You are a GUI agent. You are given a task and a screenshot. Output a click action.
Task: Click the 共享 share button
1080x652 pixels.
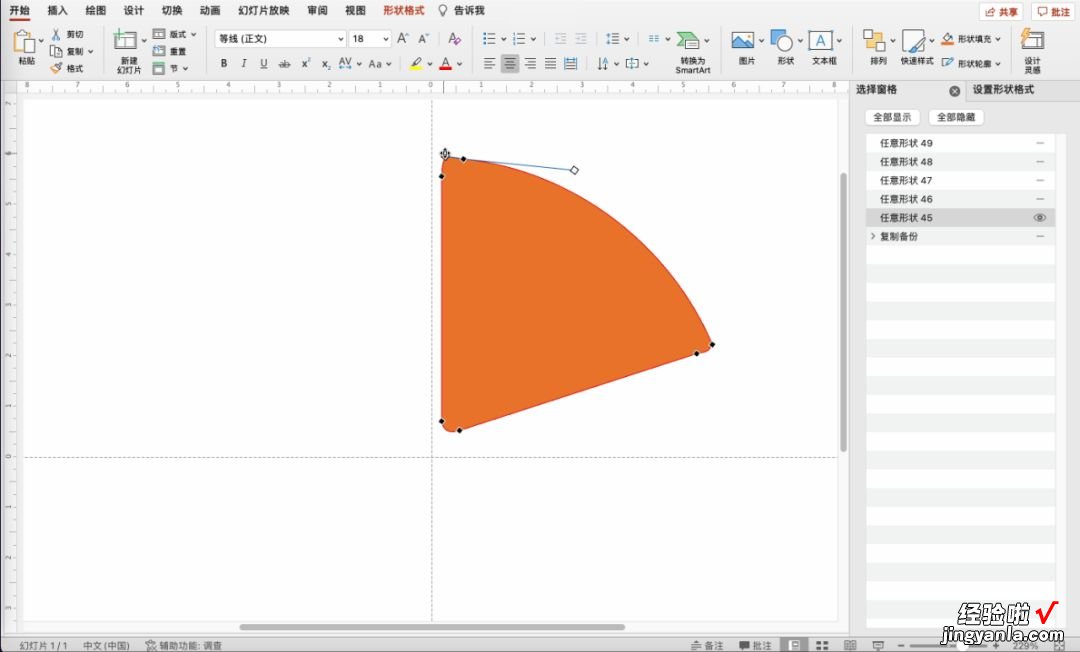tap(1001, 12)
